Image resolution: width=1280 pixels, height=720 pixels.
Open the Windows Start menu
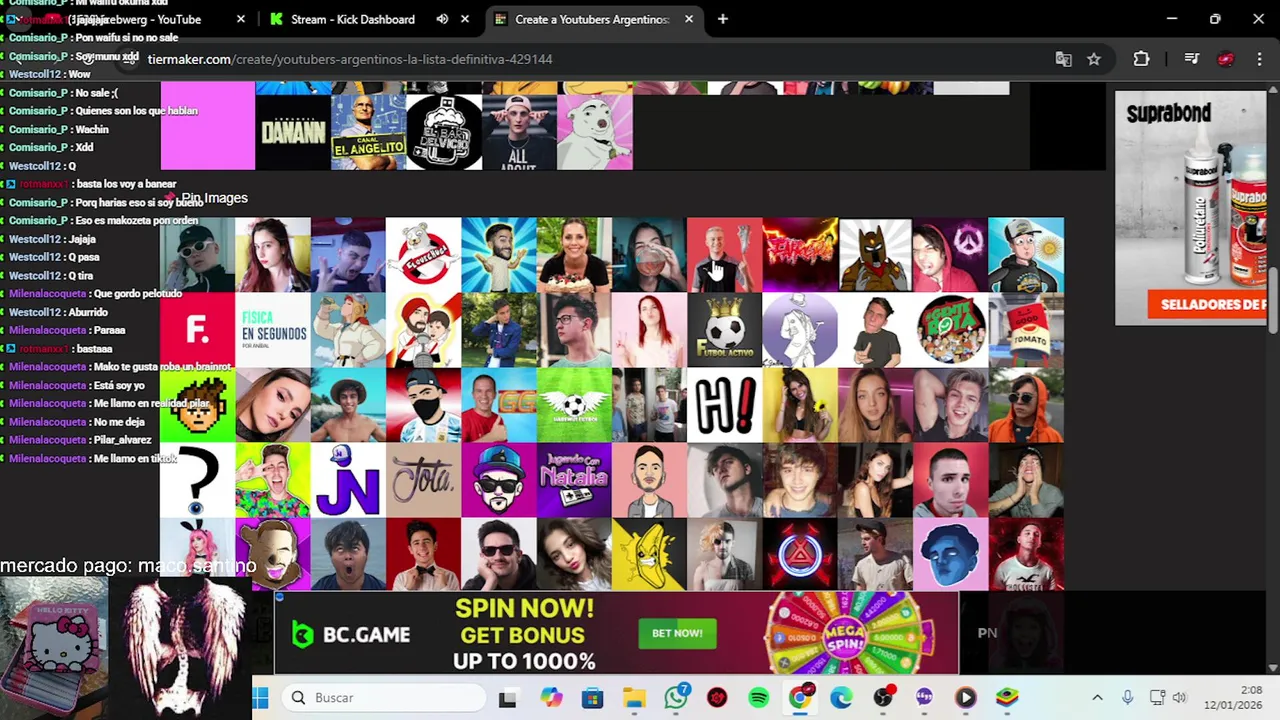click(x=262, y=698)
